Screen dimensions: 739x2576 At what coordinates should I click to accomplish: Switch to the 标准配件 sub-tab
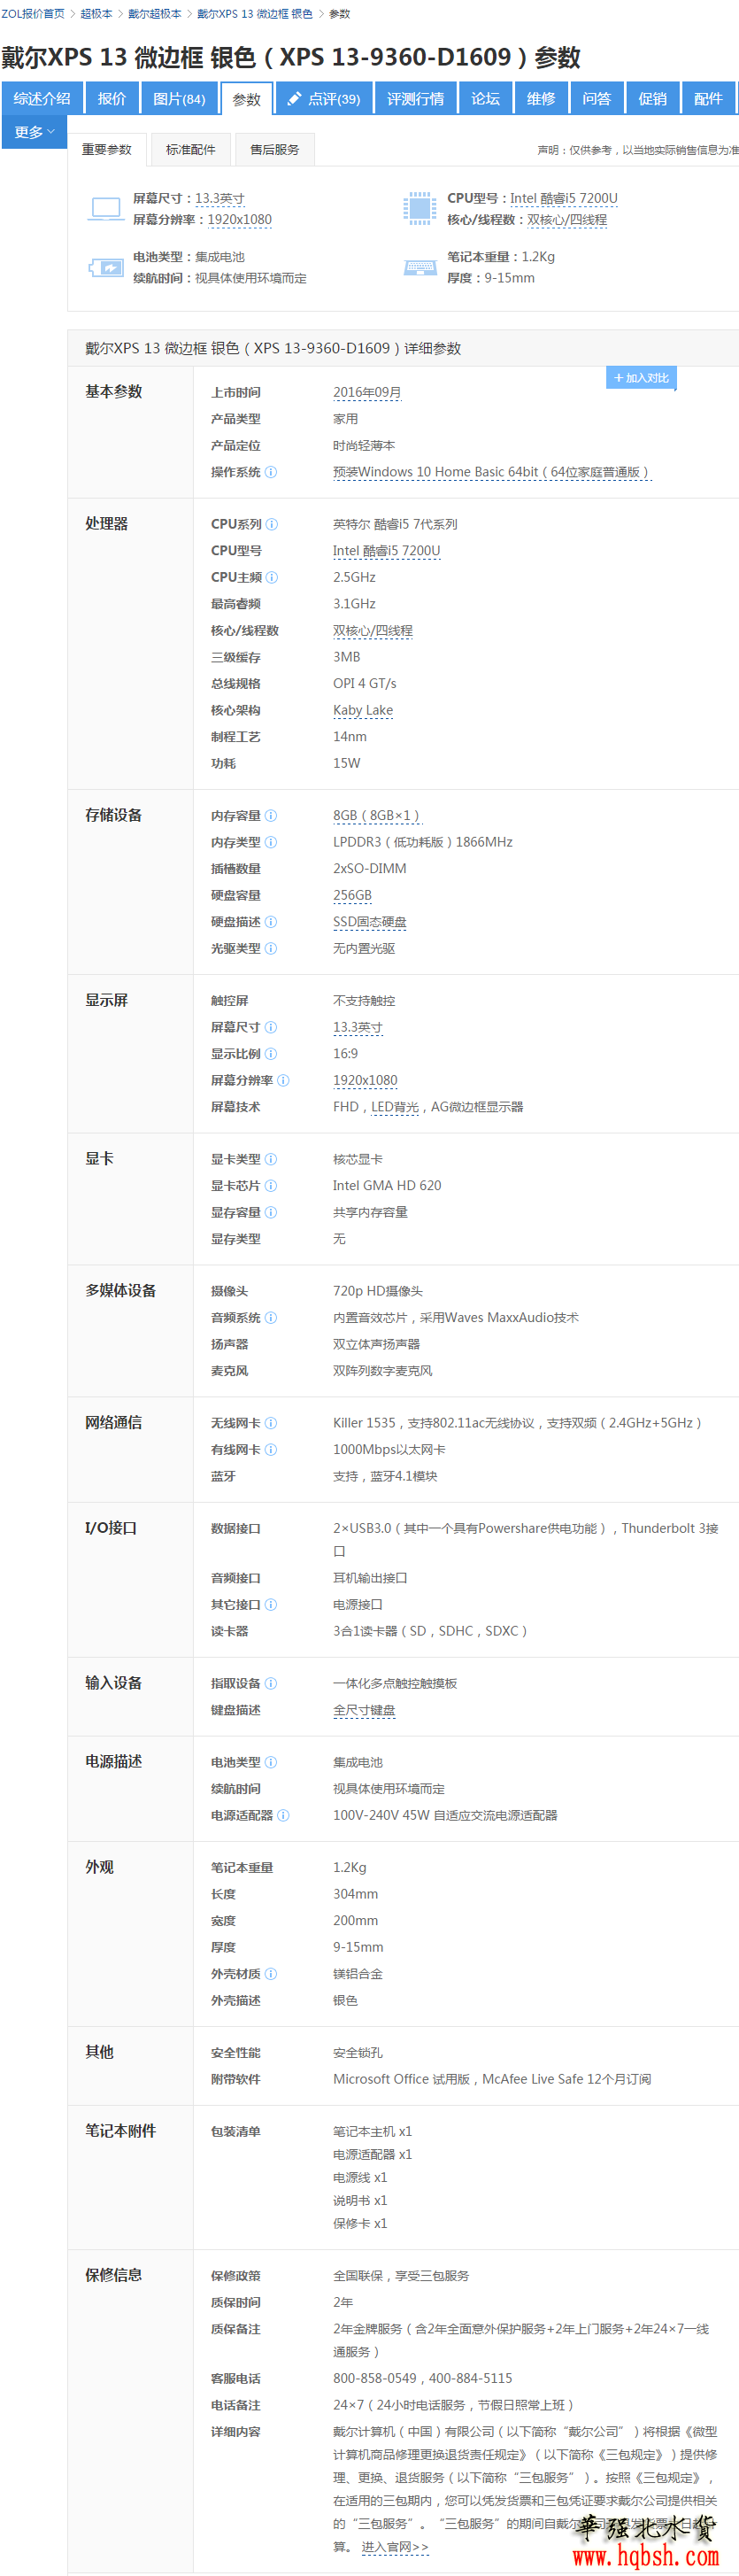click(191, 149)
